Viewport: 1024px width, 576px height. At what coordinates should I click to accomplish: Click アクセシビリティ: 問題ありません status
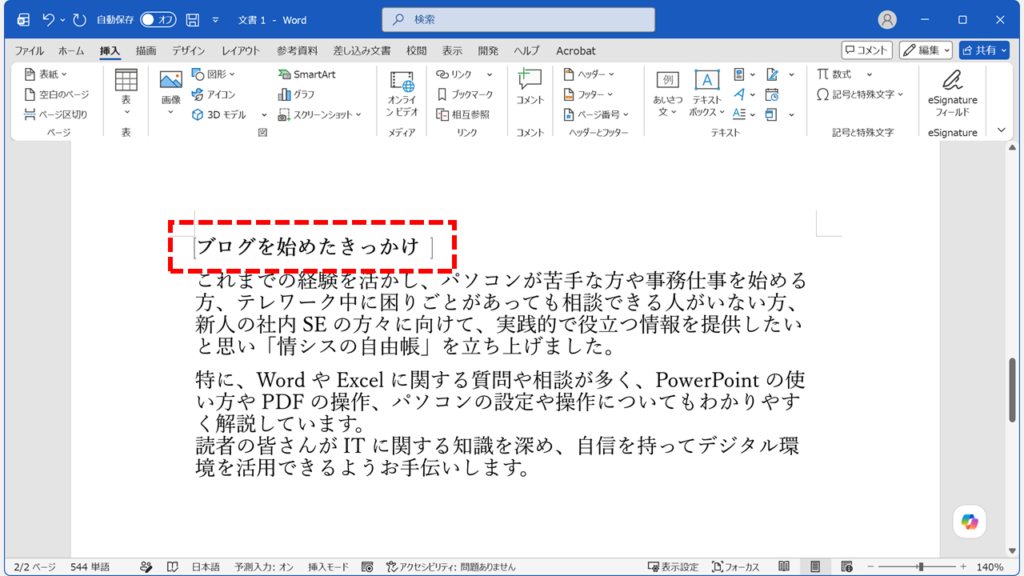click(x=451, y=567)
